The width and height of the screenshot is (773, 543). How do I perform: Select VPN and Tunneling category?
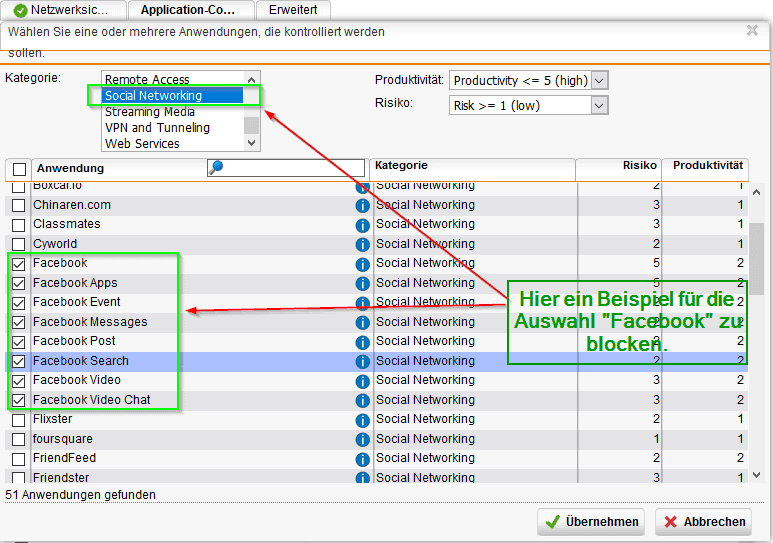[157, 127]
